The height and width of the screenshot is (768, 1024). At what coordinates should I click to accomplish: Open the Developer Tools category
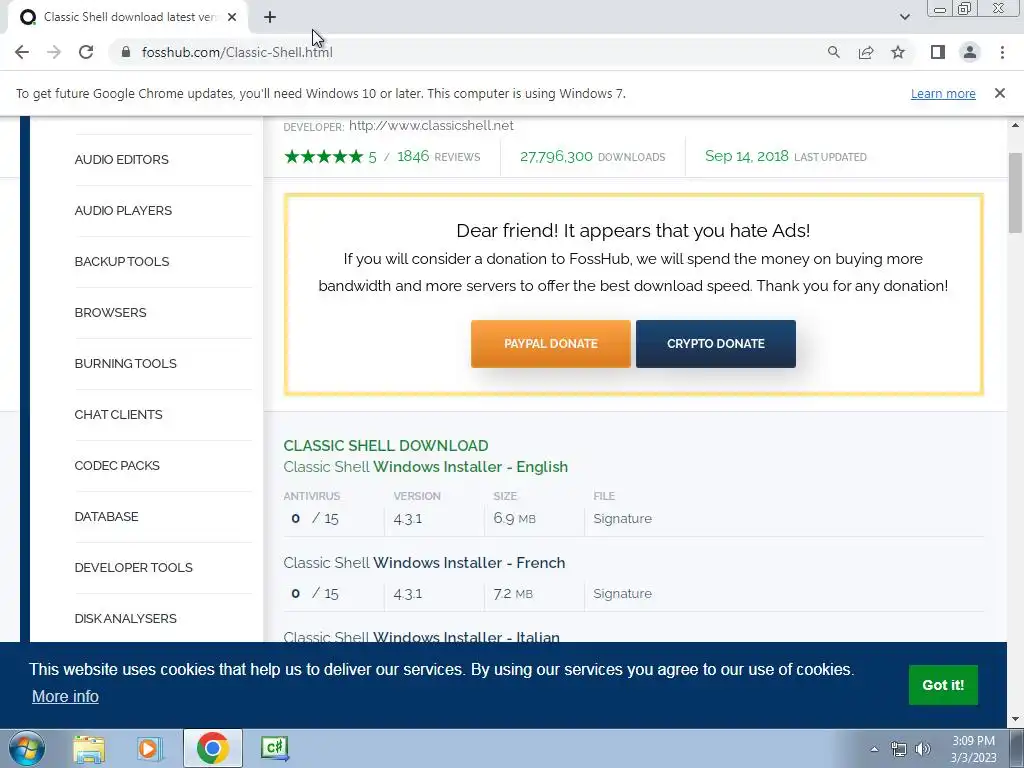point(133,567)
